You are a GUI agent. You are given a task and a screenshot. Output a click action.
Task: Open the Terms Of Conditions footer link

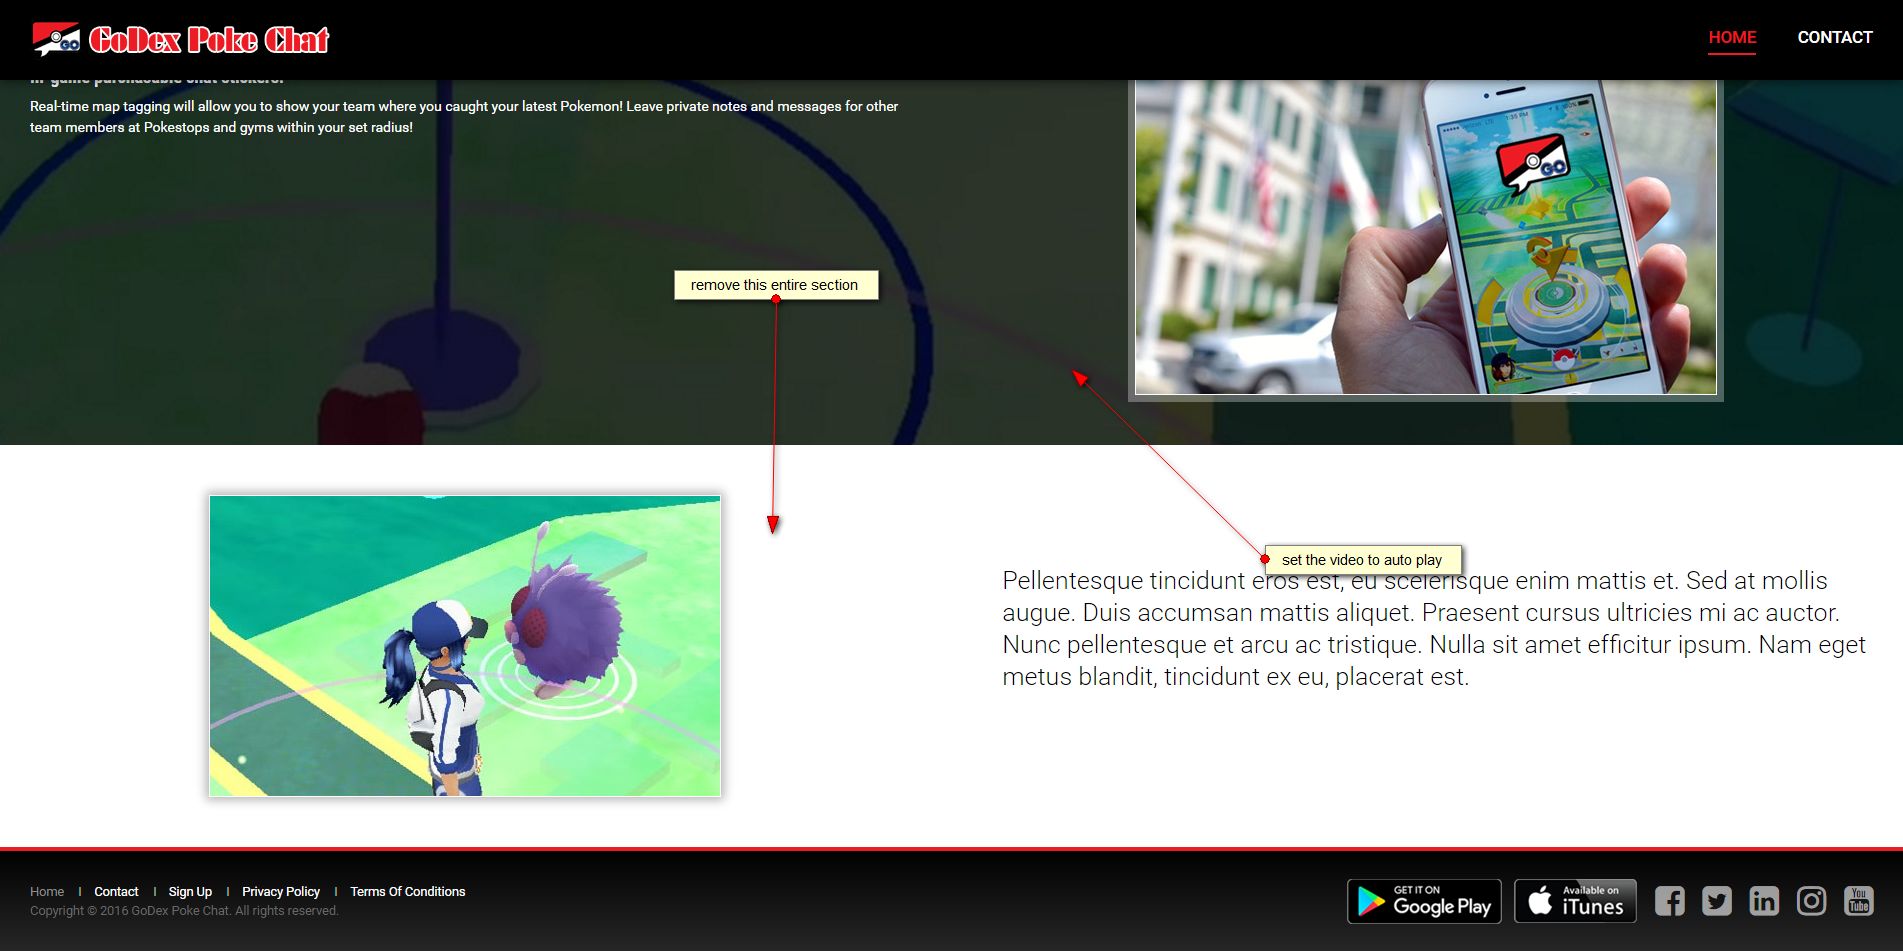click(x=408, y=891)
